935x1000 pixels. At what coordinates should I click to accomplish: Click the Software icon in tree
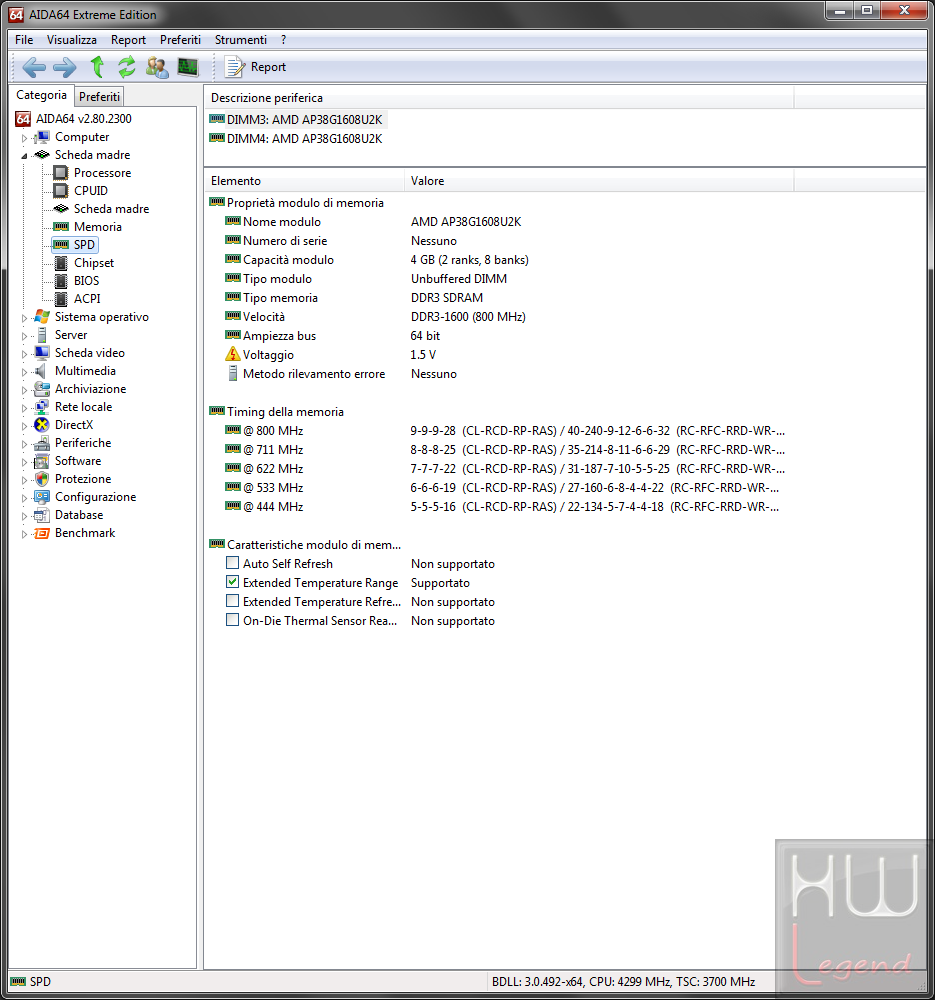(x=42, y=460)
